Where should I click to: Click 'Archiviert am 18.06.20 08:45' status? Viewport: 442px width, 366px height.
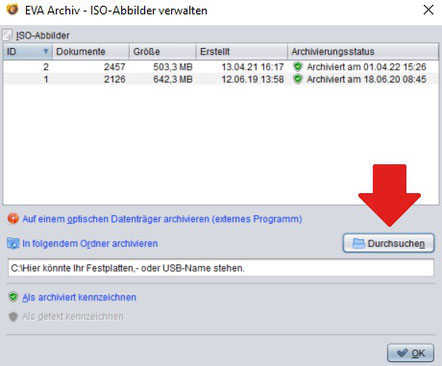pyautogui.click(x=366, y=79)
